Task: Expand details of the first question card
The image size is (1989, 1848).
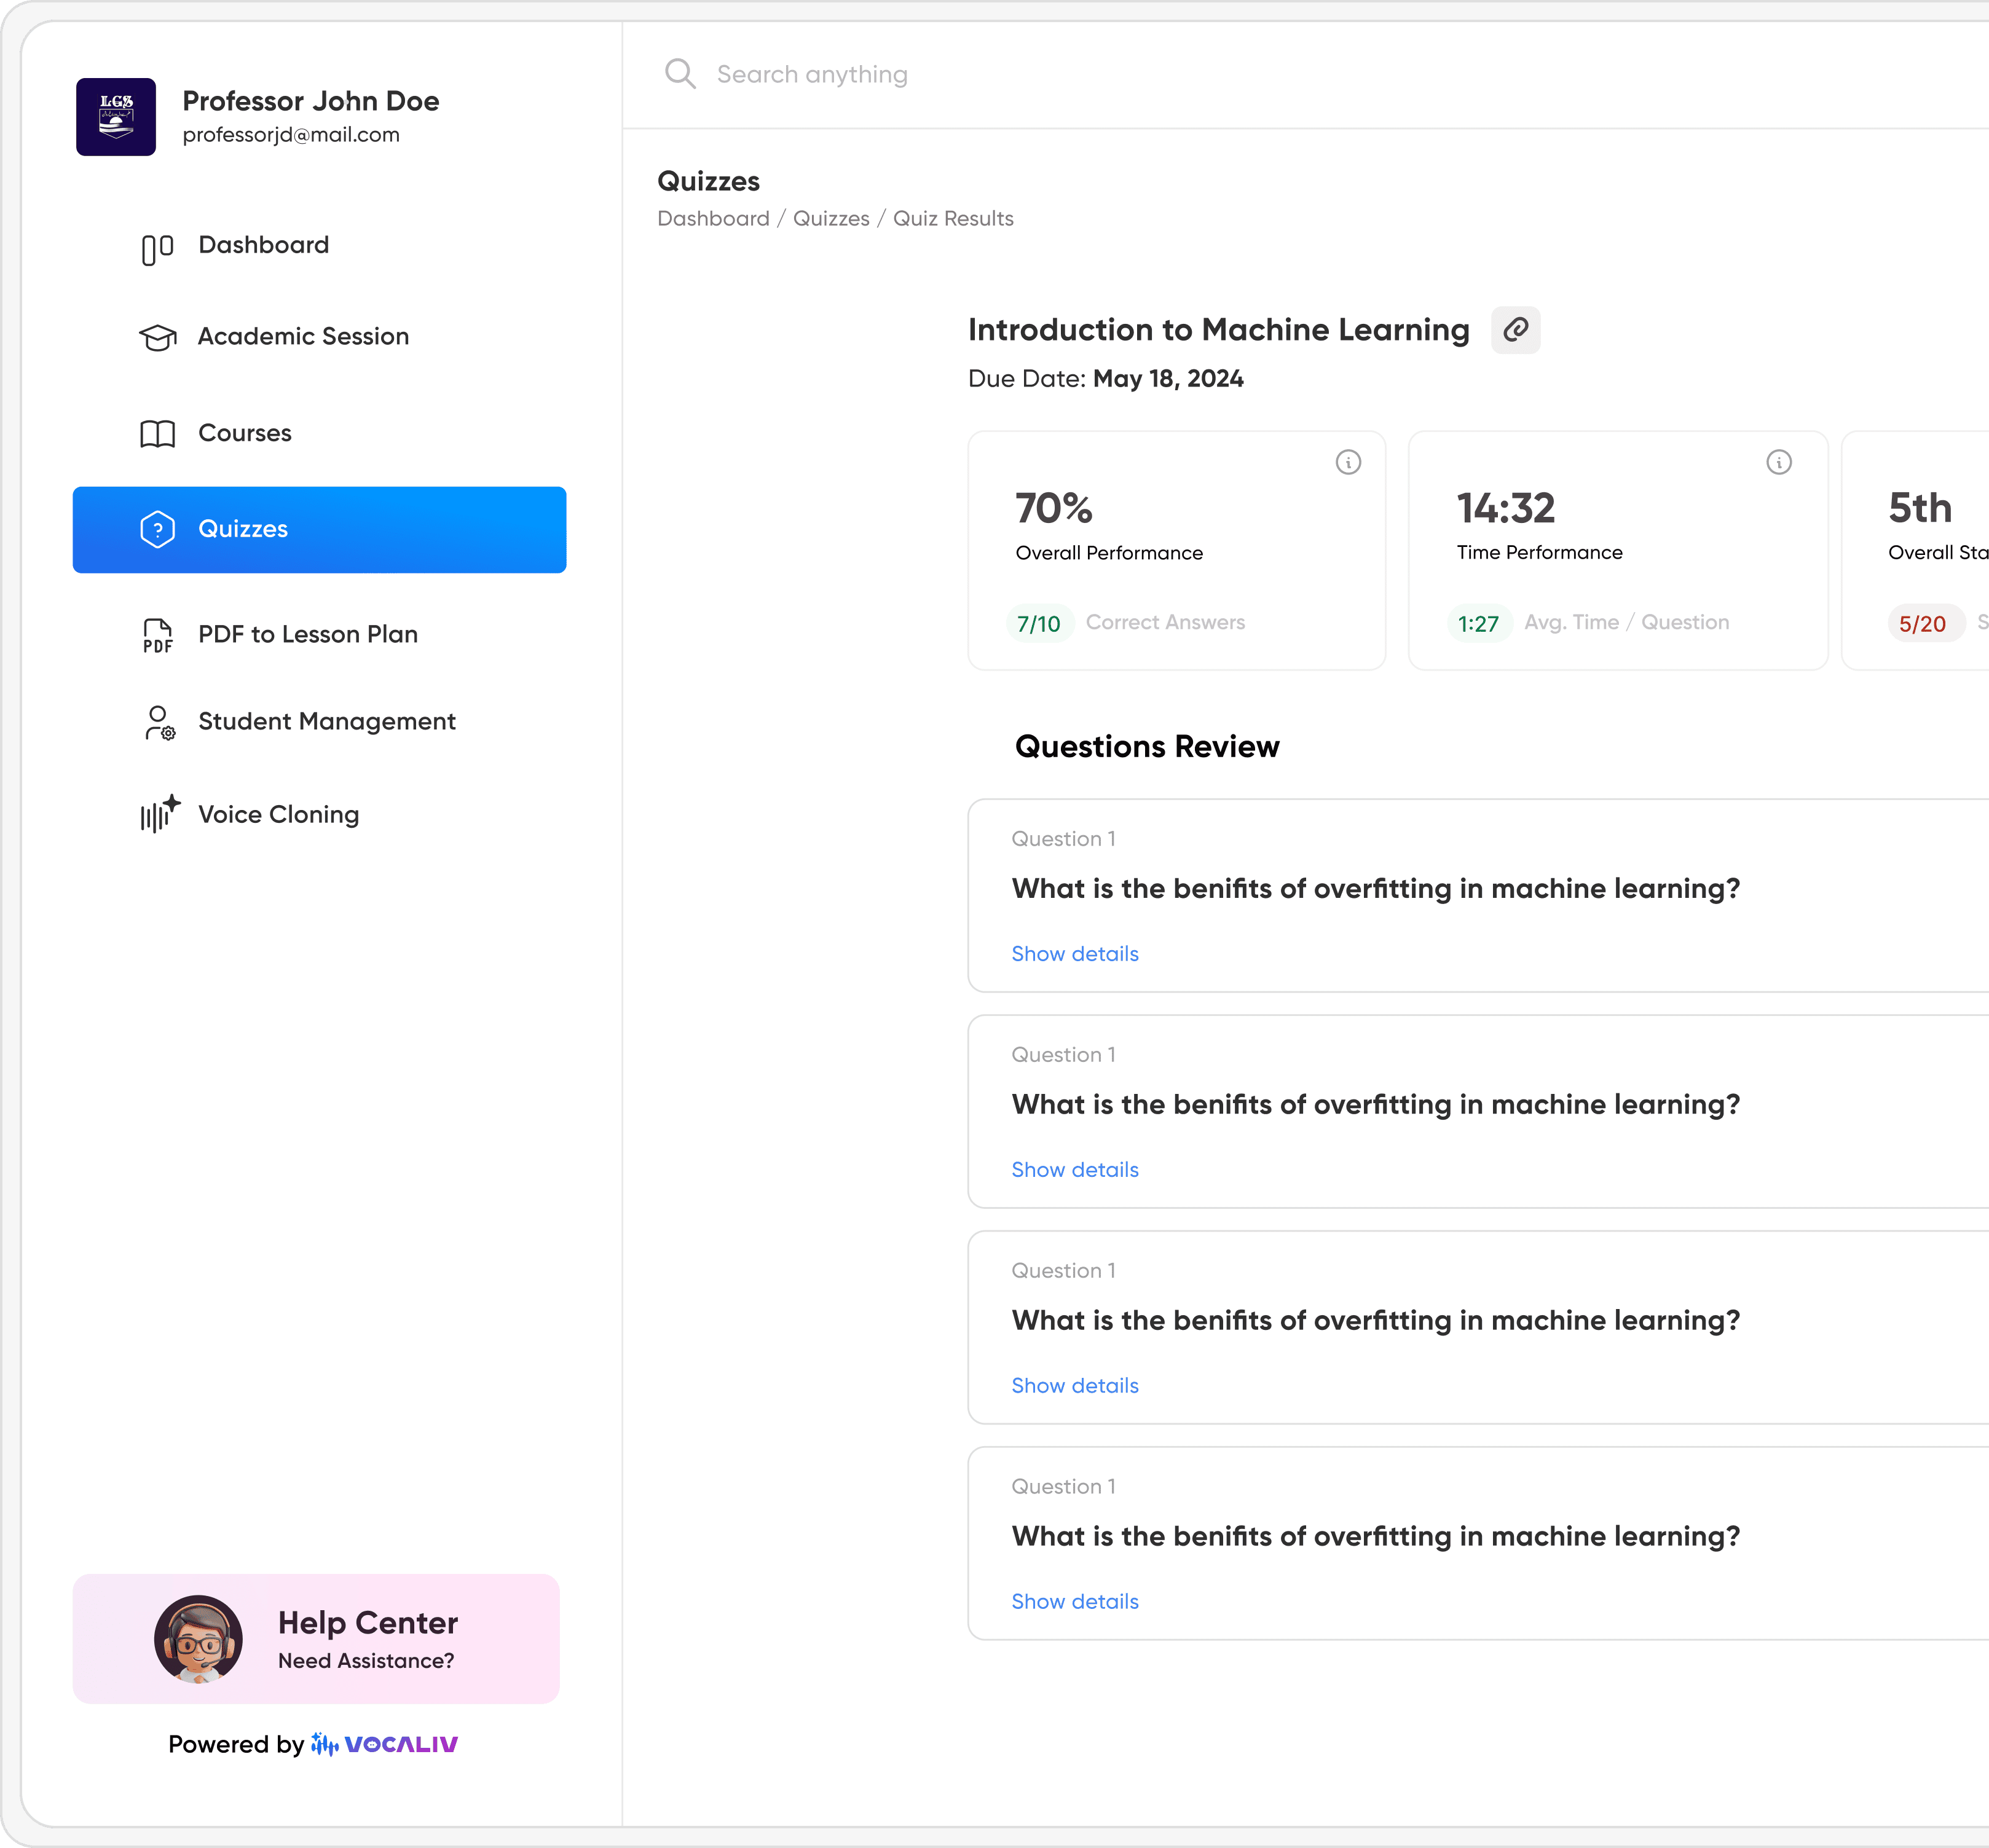Action: pyautogui.click(x=1074, y=954)
